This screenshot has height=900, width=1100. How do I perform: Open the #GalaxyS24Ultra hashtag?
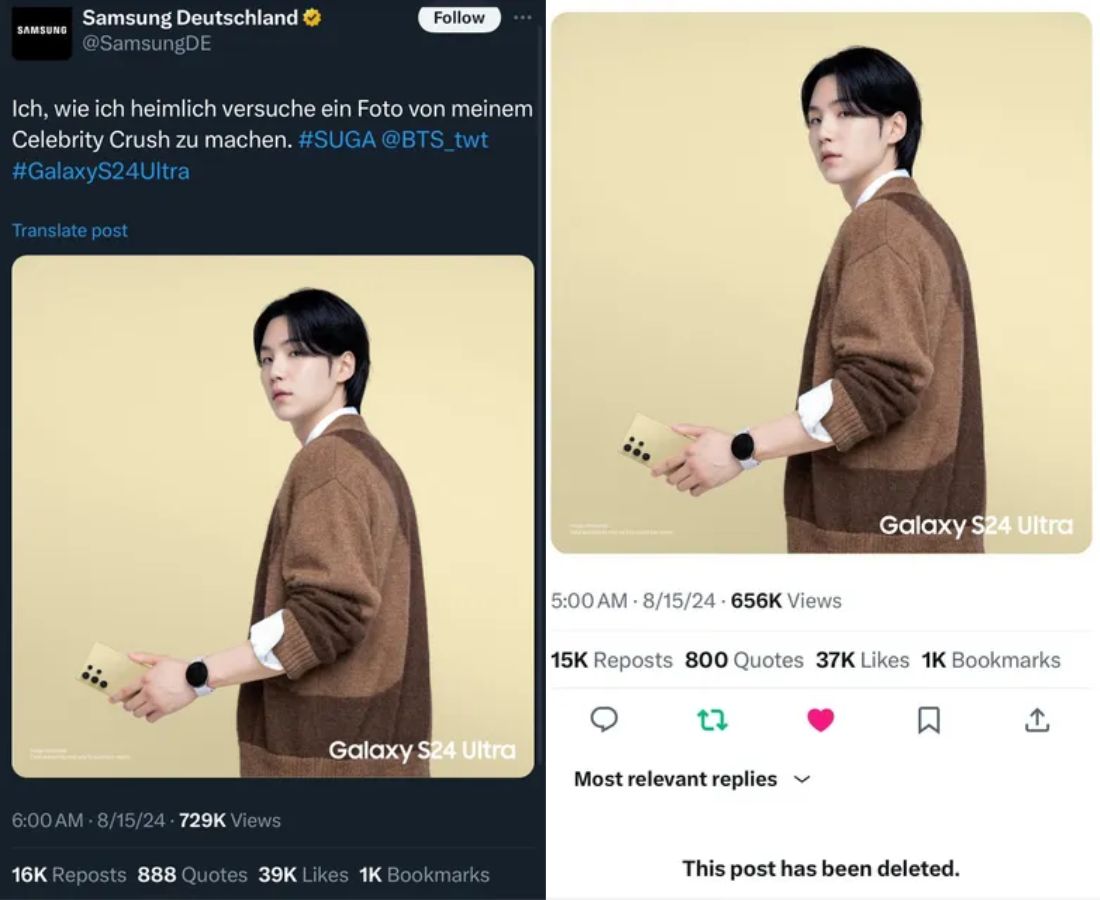pyautogui.click(x=100, y=171)
